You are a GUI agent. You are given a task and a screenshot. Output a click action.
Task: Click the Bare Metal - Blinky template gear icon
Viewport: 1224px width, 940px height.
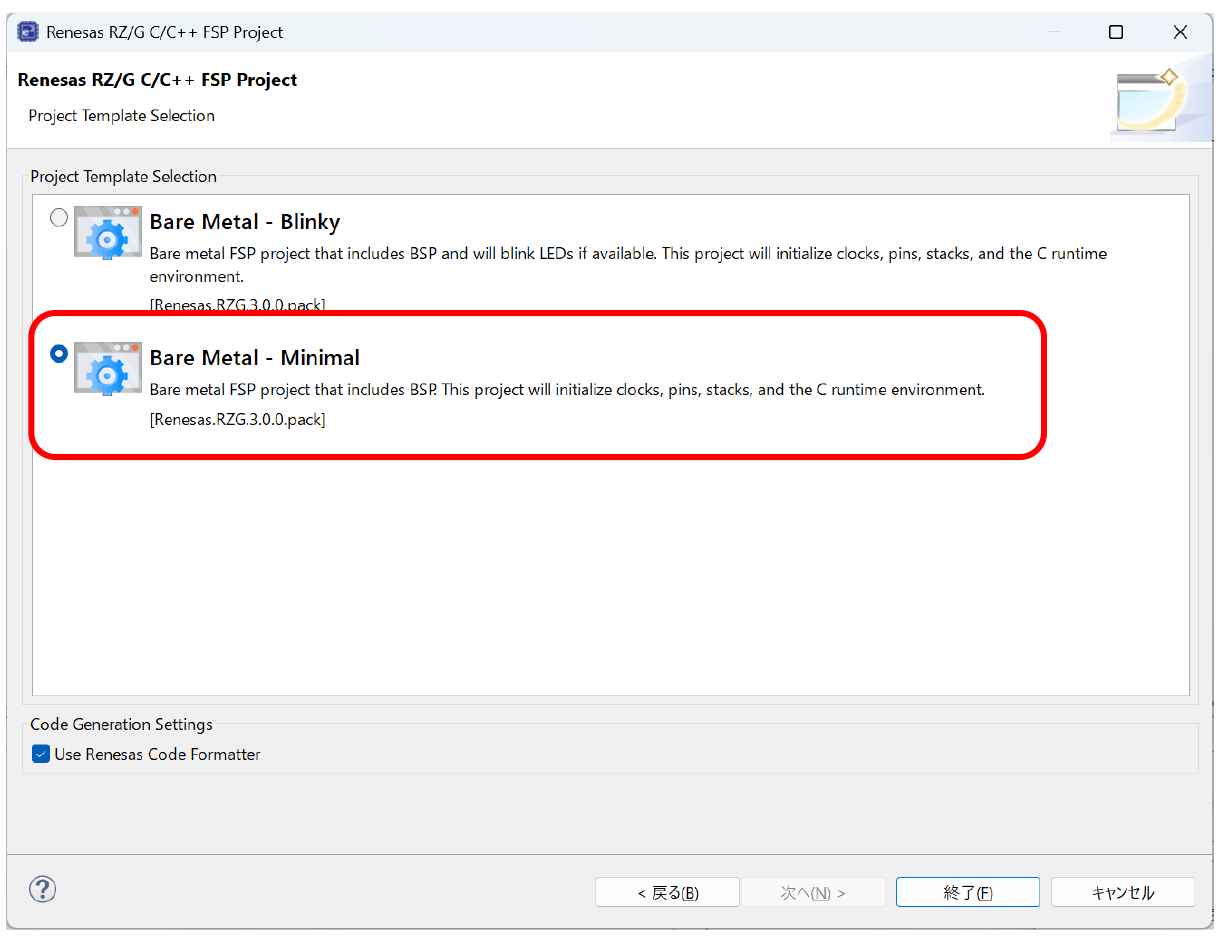coord(107,232)
